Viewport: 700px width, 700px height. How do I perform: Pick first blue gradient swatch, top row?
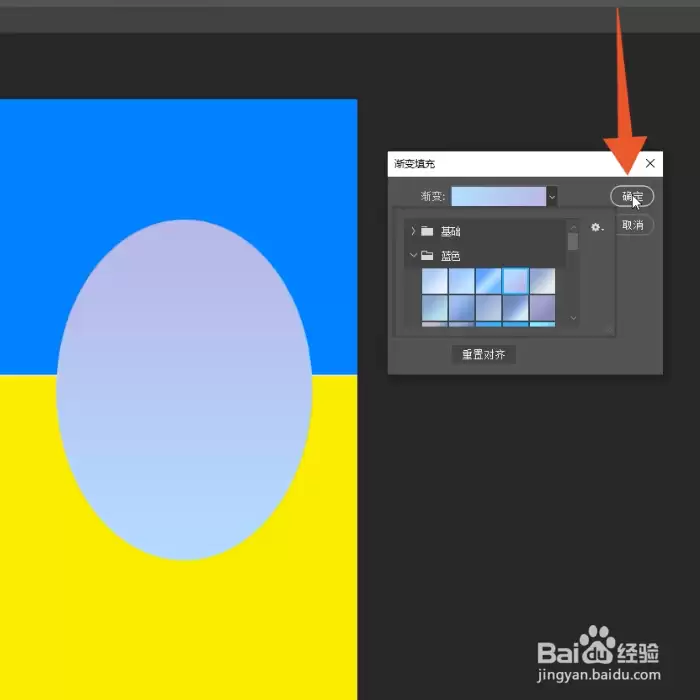(435, 281)
